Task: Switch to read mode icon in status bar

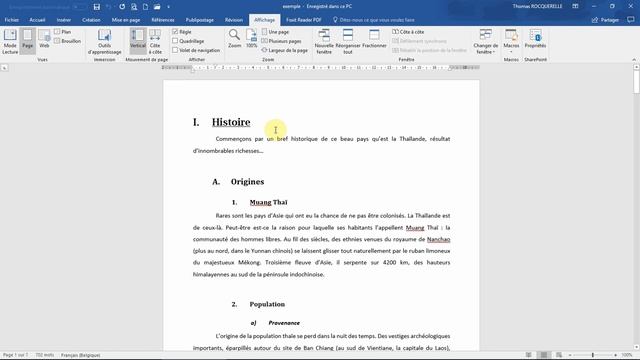Action: pyautogui.click(x=529, y=355)
